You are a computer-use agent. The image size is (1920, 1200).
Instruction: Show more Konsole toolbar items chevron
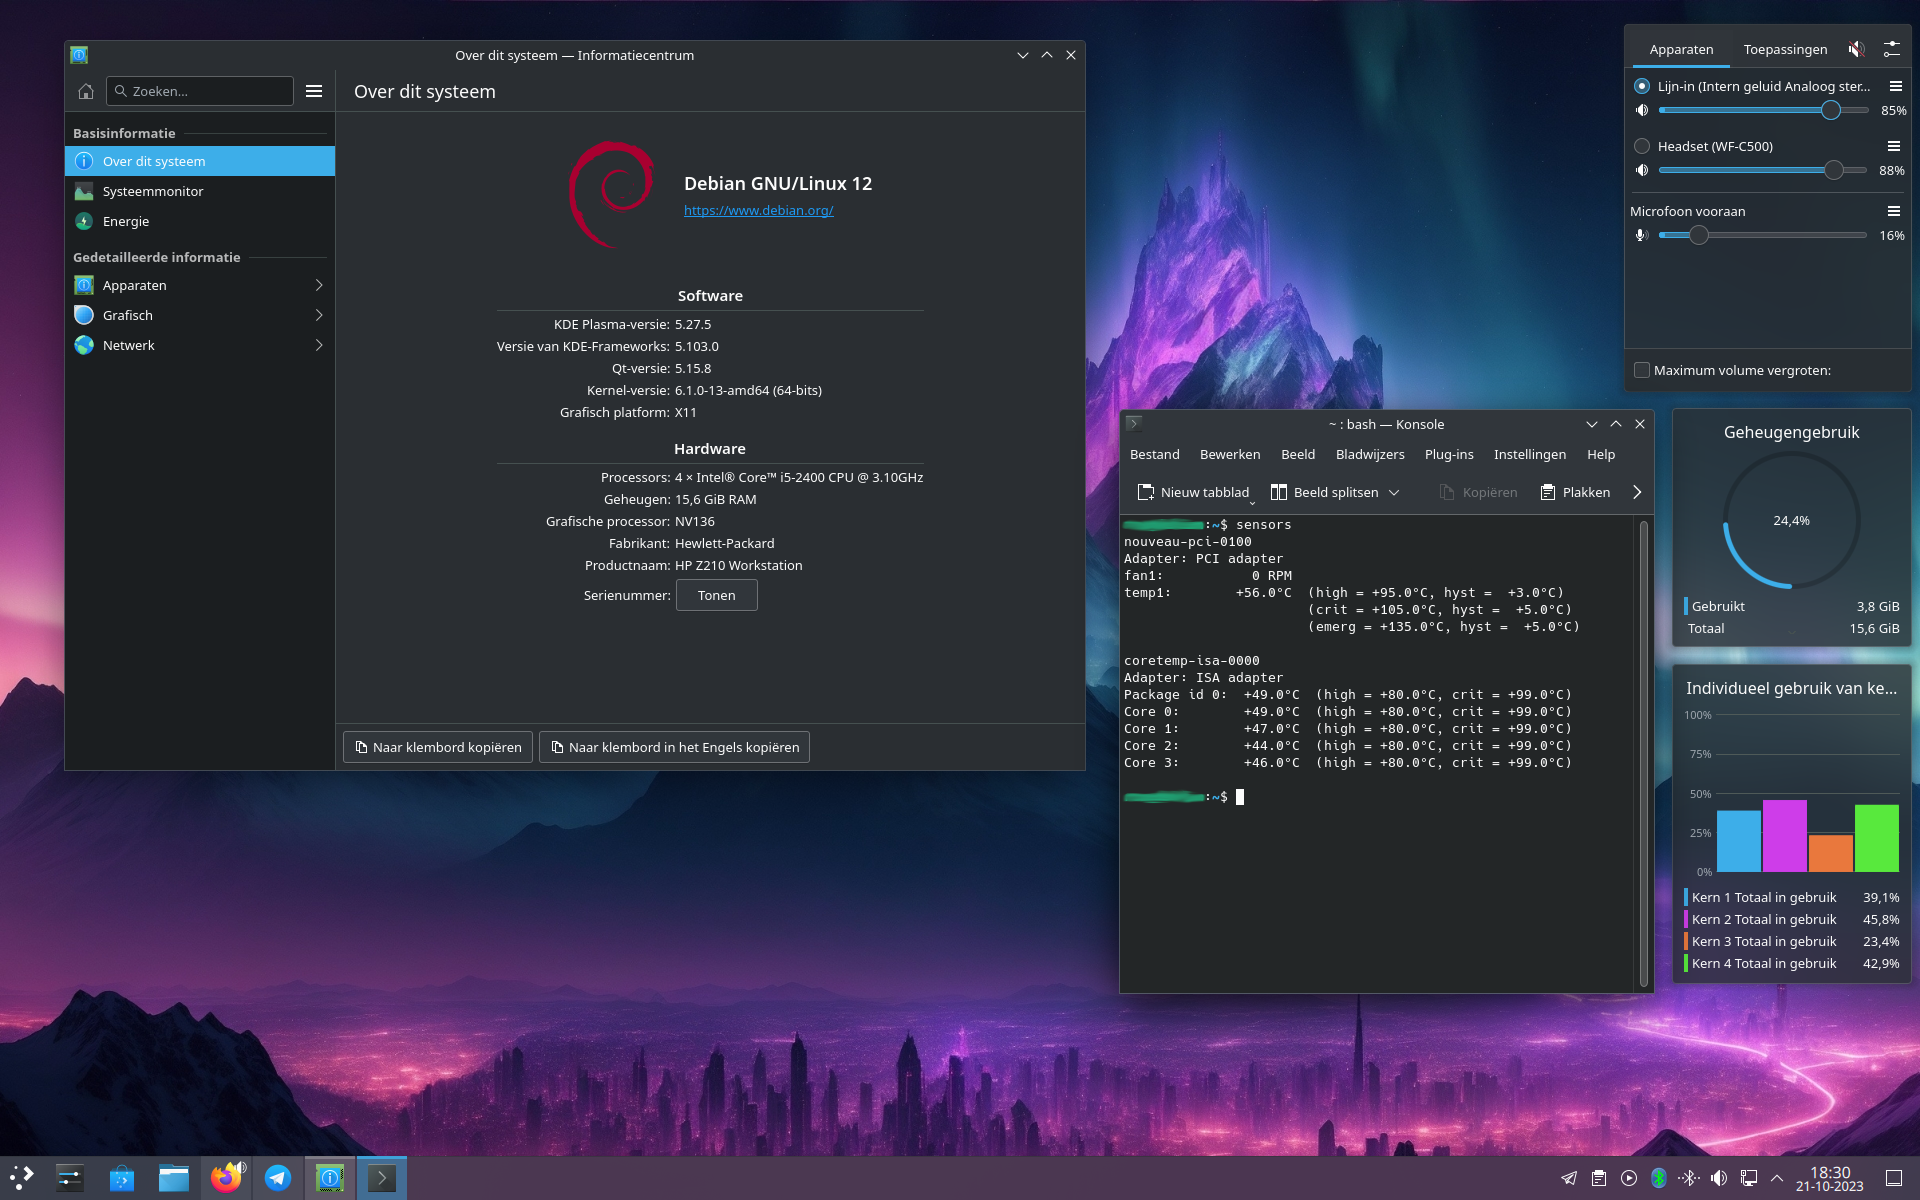point(1637,492)
